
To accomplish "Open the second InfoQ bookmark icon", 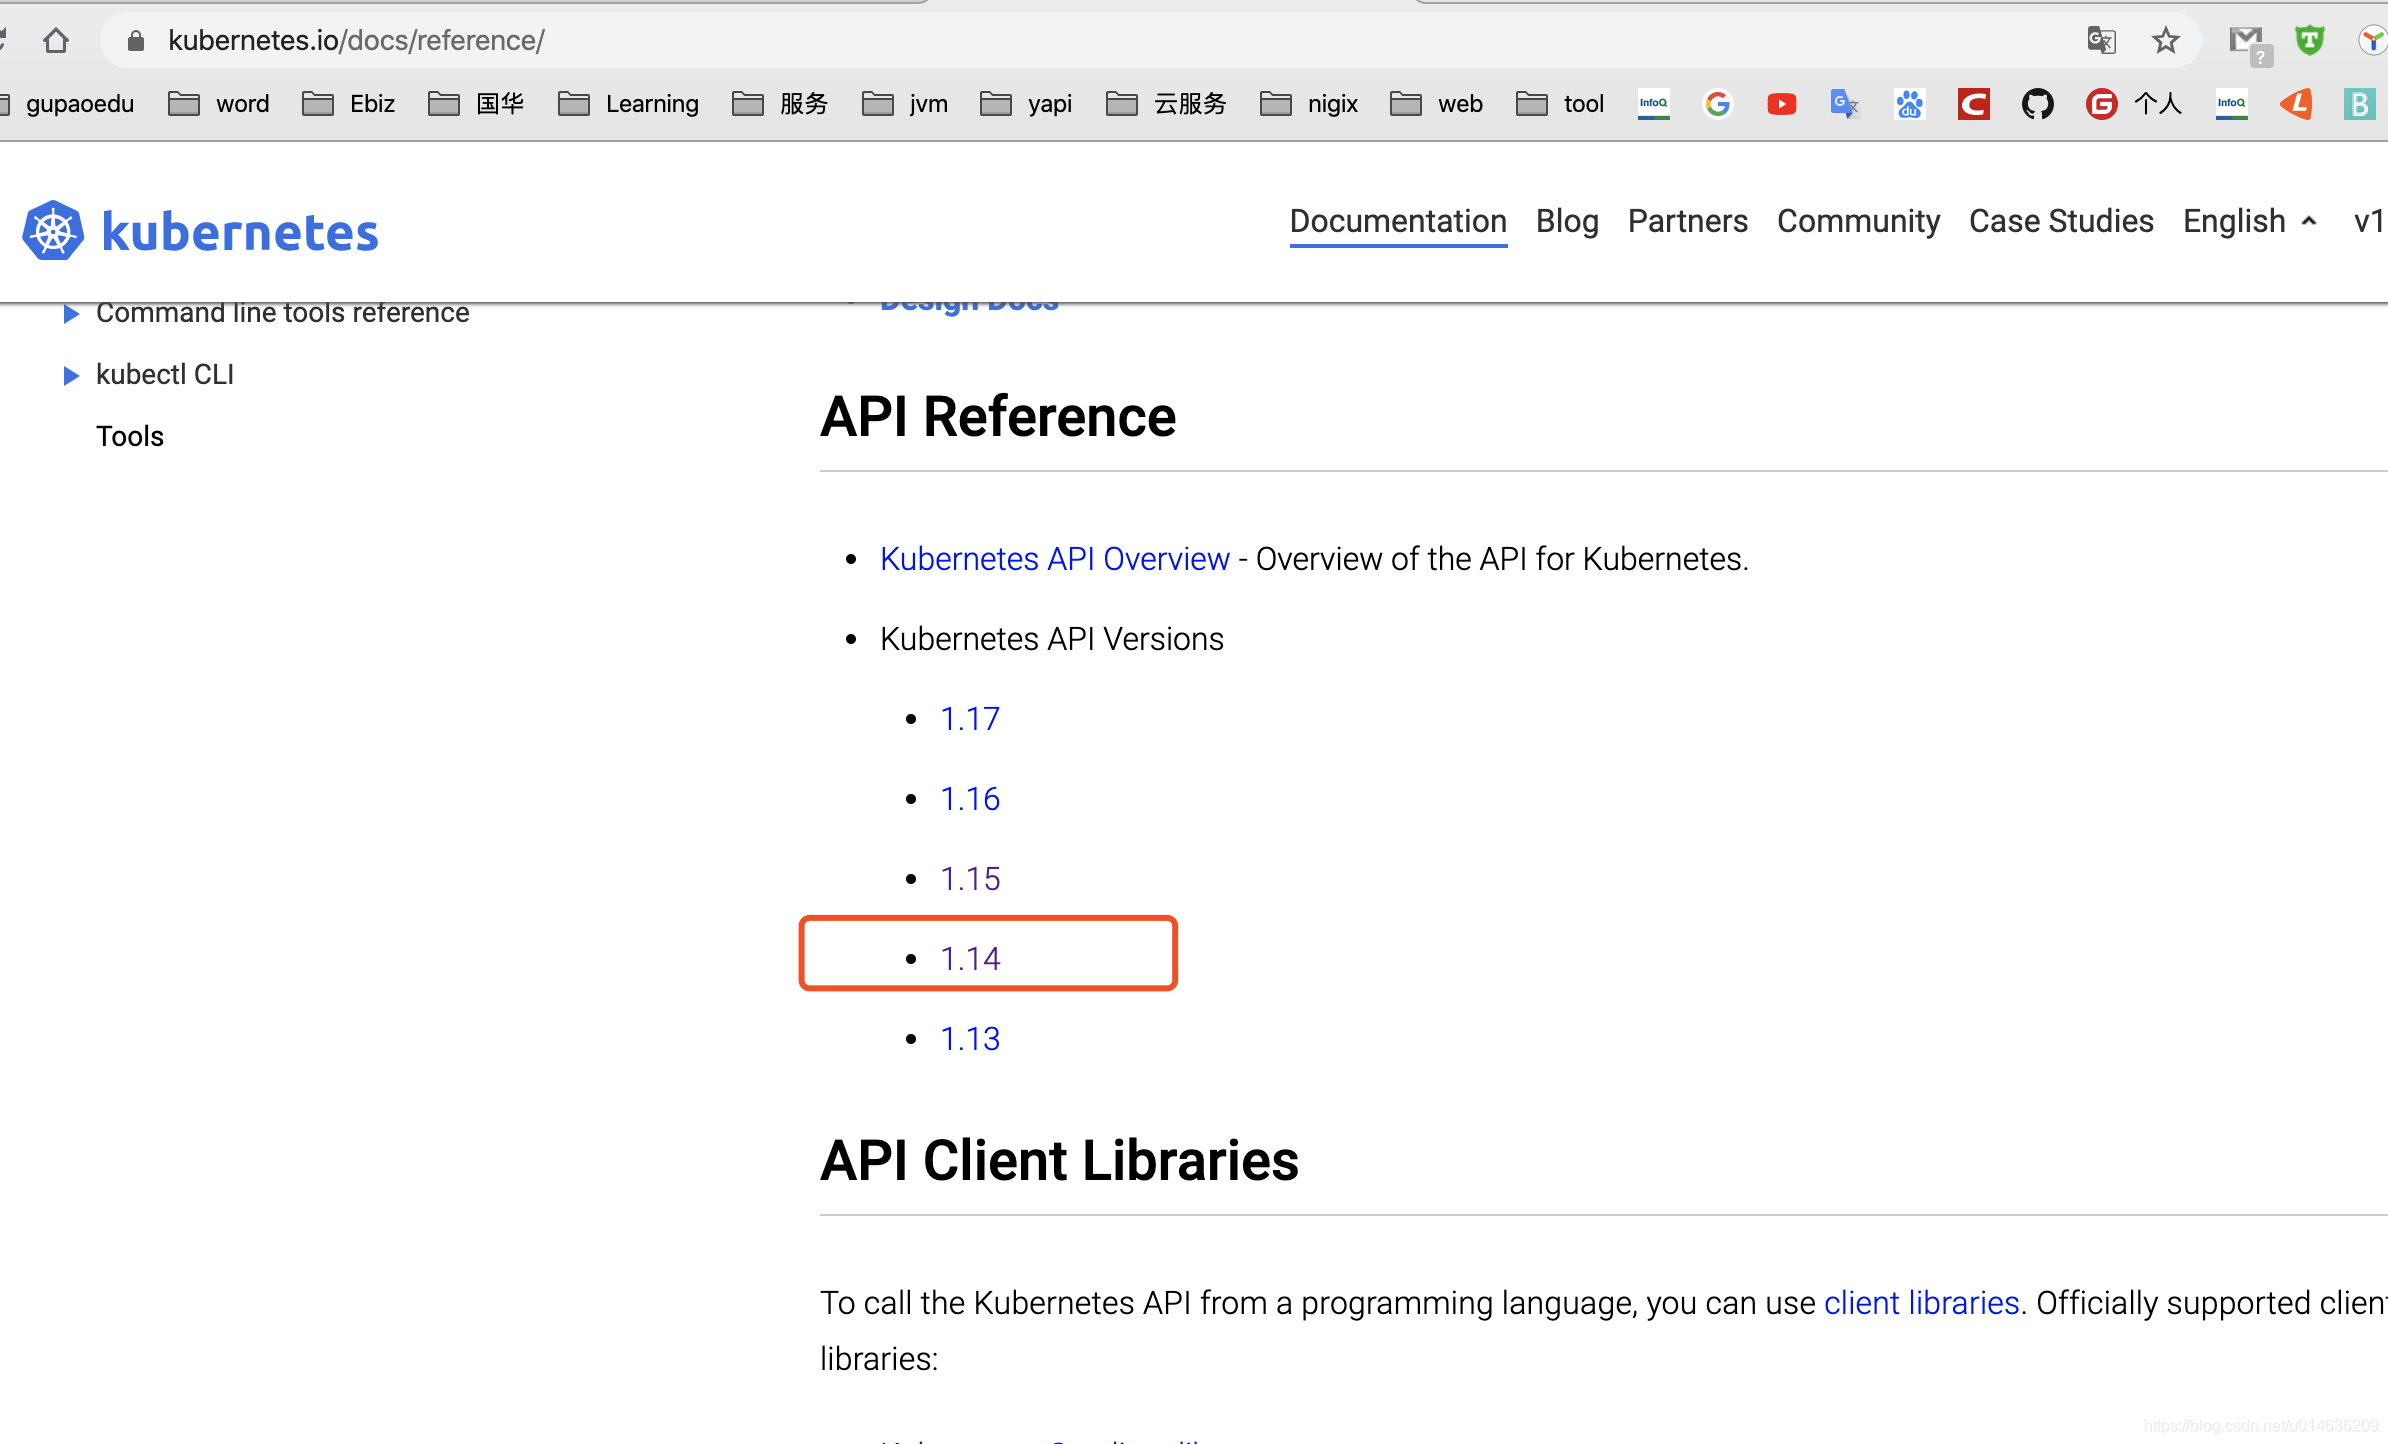I will click(x=2231, y=104).
